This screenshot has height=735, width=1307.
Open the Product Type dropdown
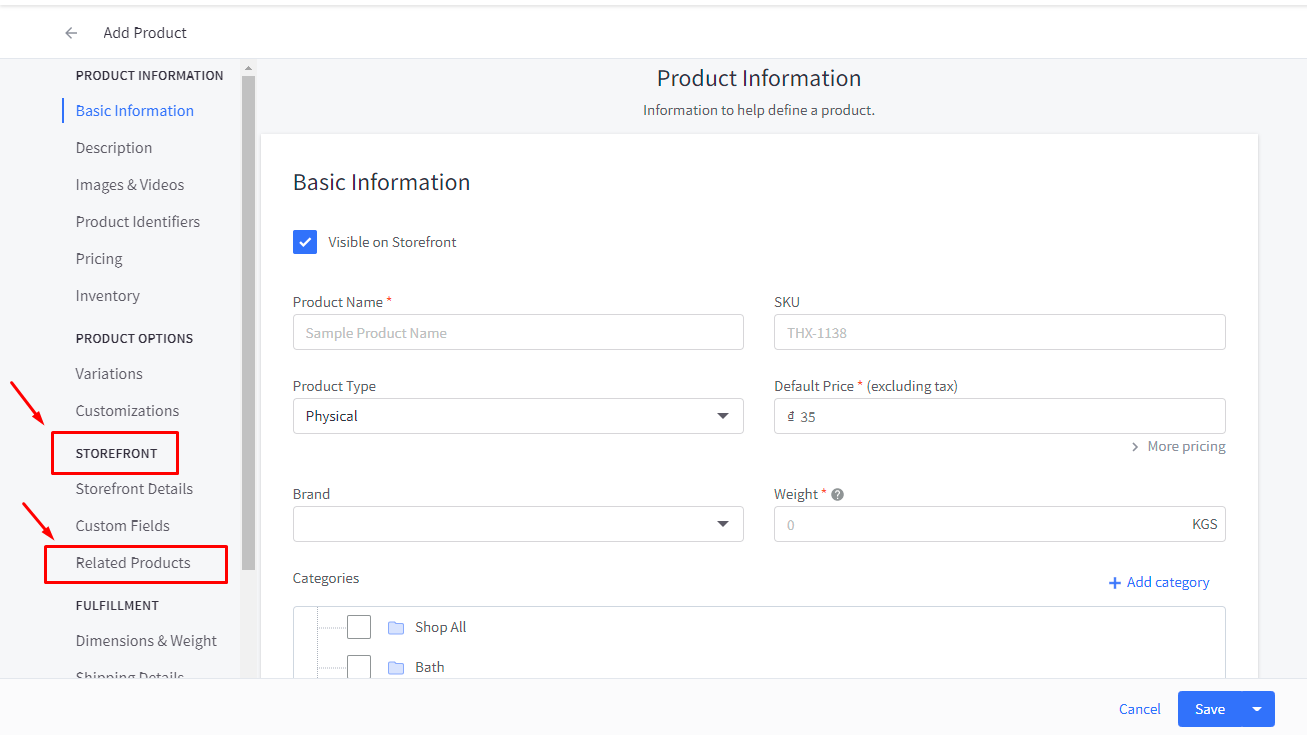(x=517, y=416)
